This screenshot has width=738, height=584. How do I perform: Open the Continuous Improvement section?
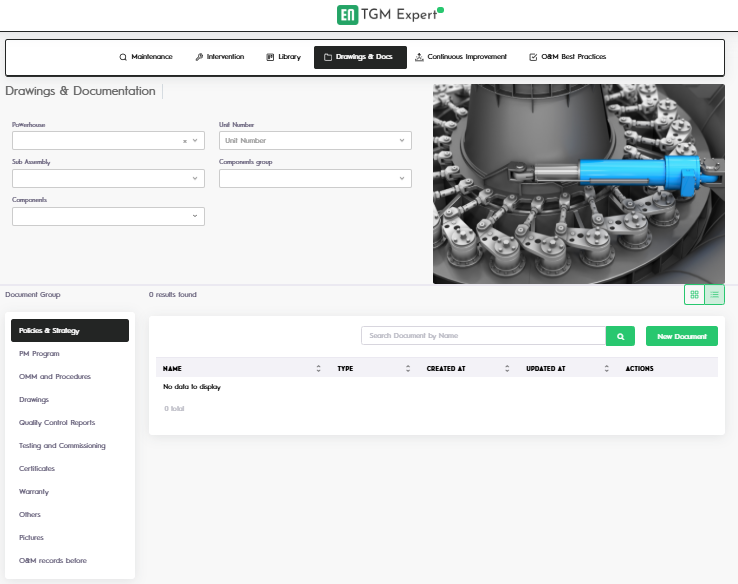460,57
